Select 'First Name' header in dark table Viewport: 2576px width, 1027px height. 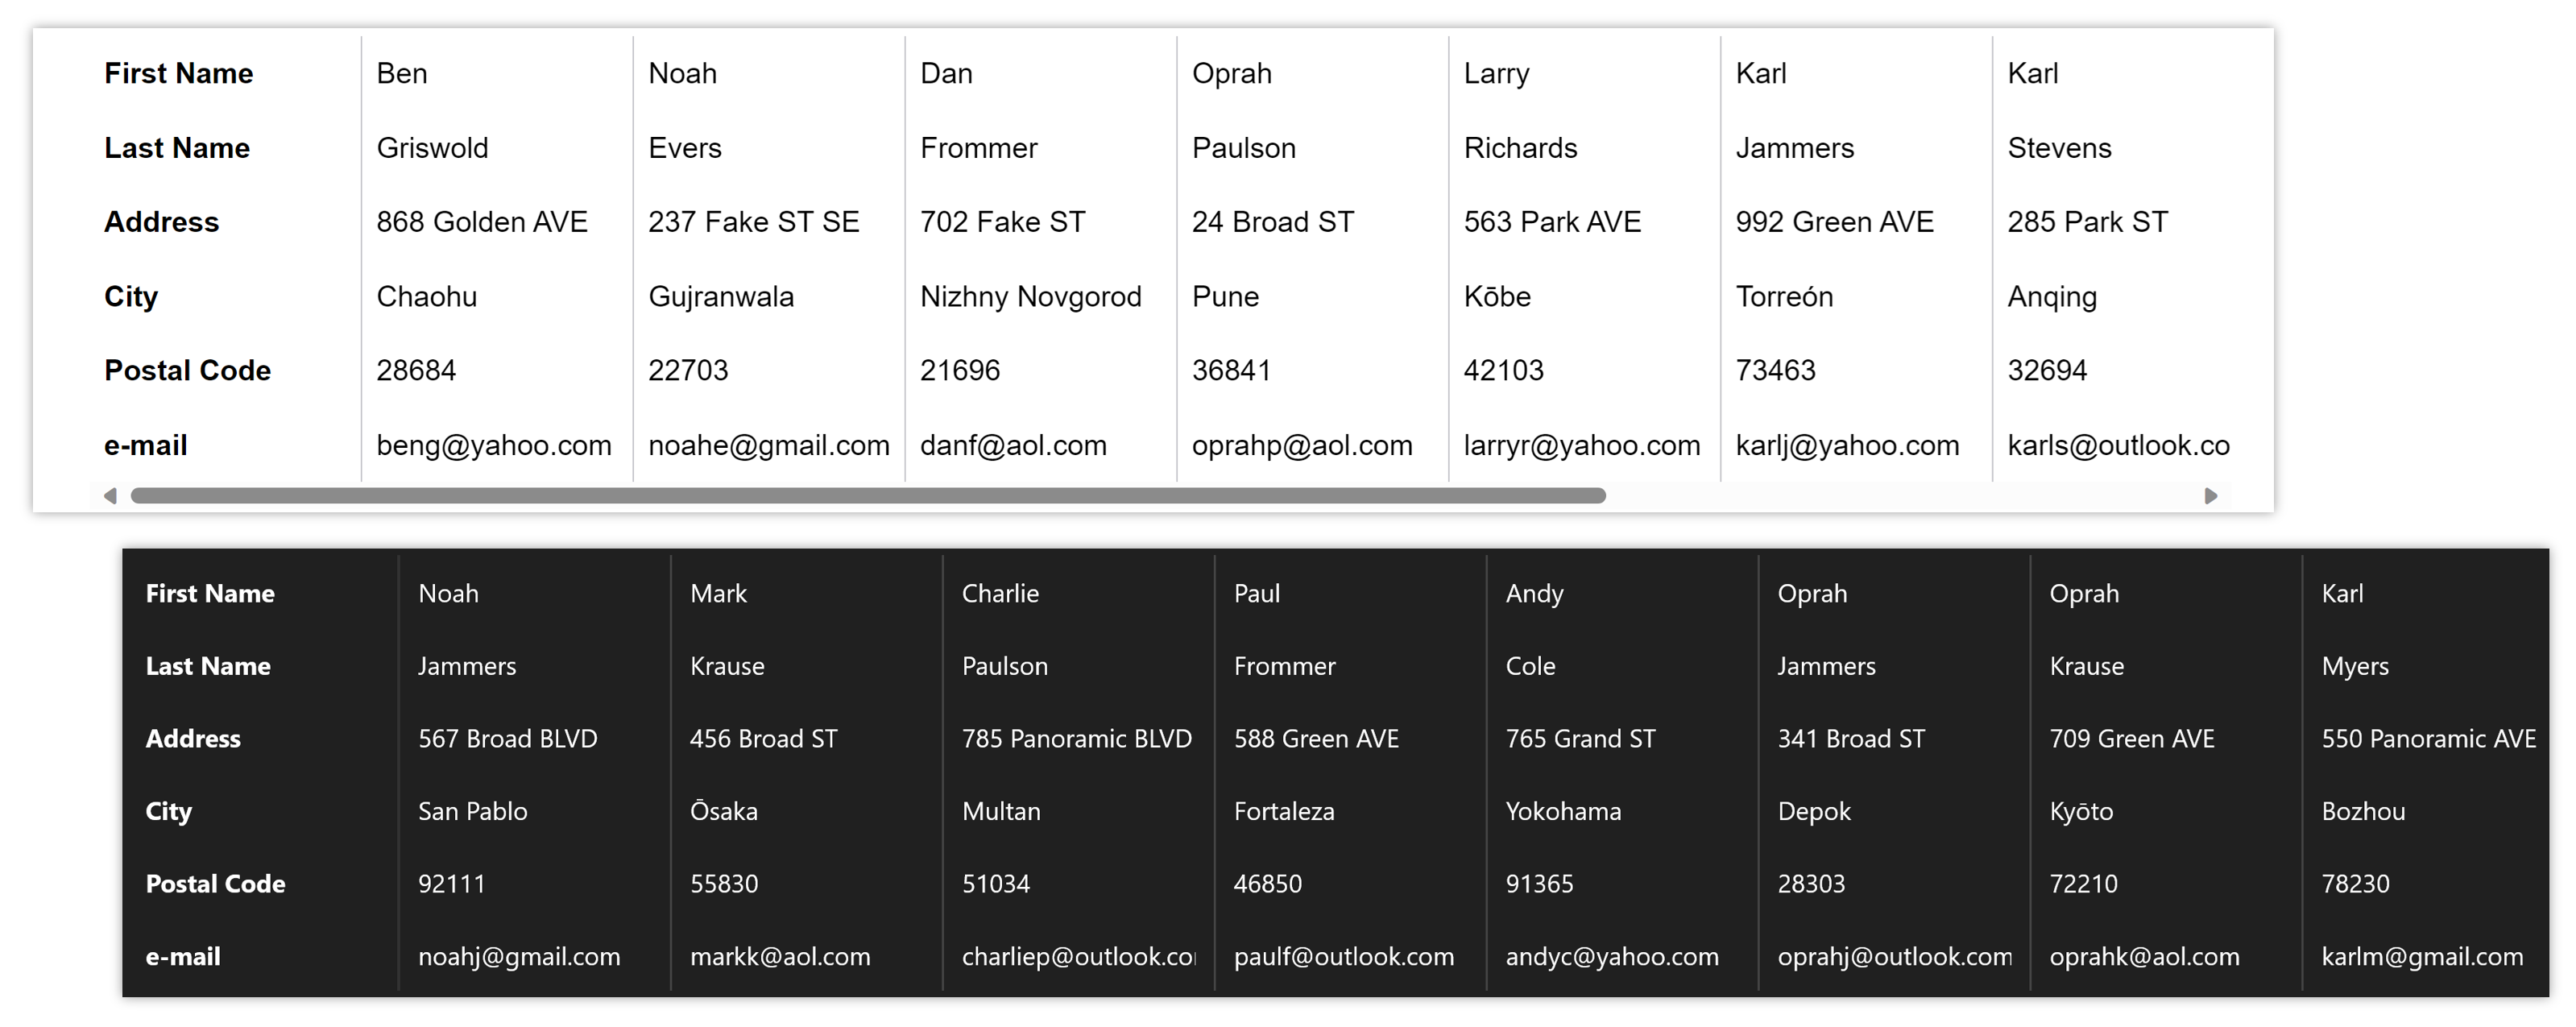click(210, 594)
